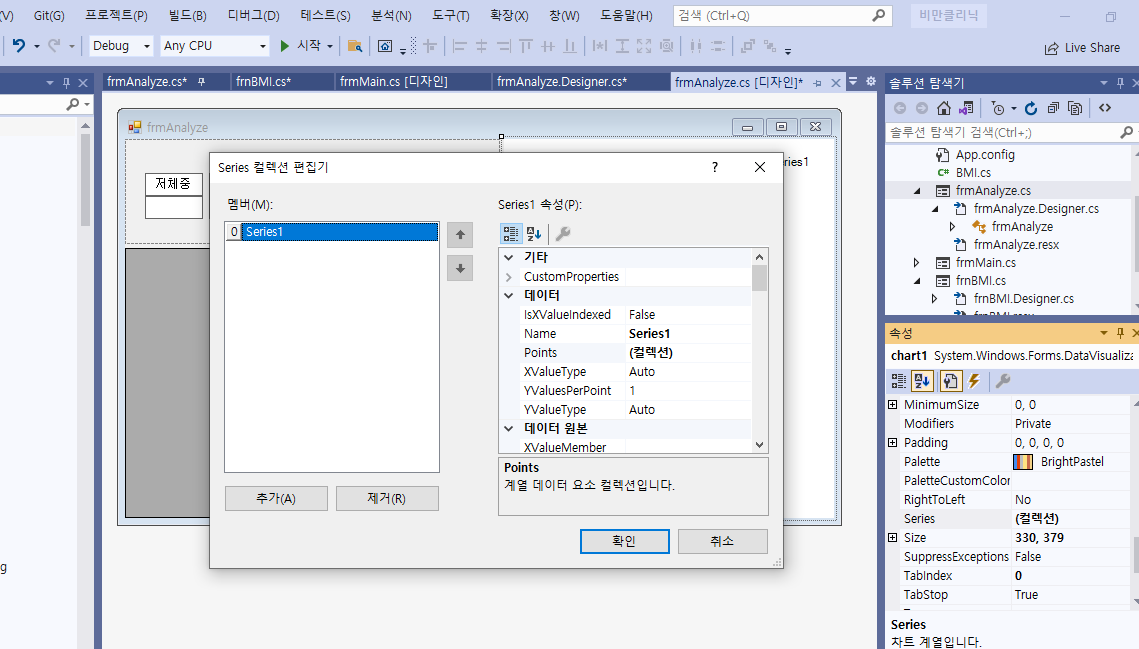Click the help question mark in Series dialog
The width and height of the screenshot is (1139, 649).
pyautogui.click(x=715, y=167)
